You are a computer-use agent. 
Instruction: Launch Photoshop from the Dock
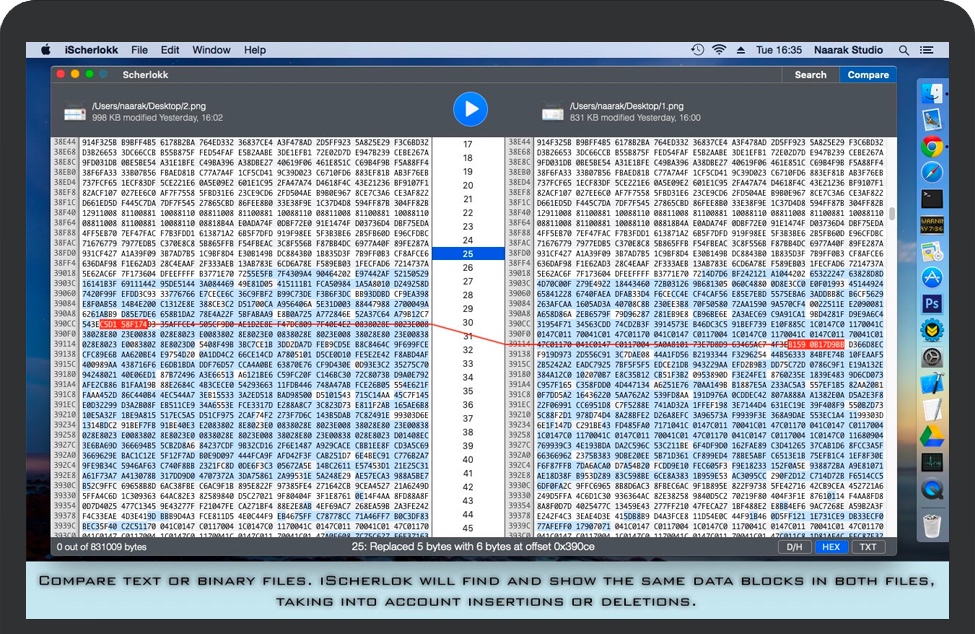tap(932, 303)
